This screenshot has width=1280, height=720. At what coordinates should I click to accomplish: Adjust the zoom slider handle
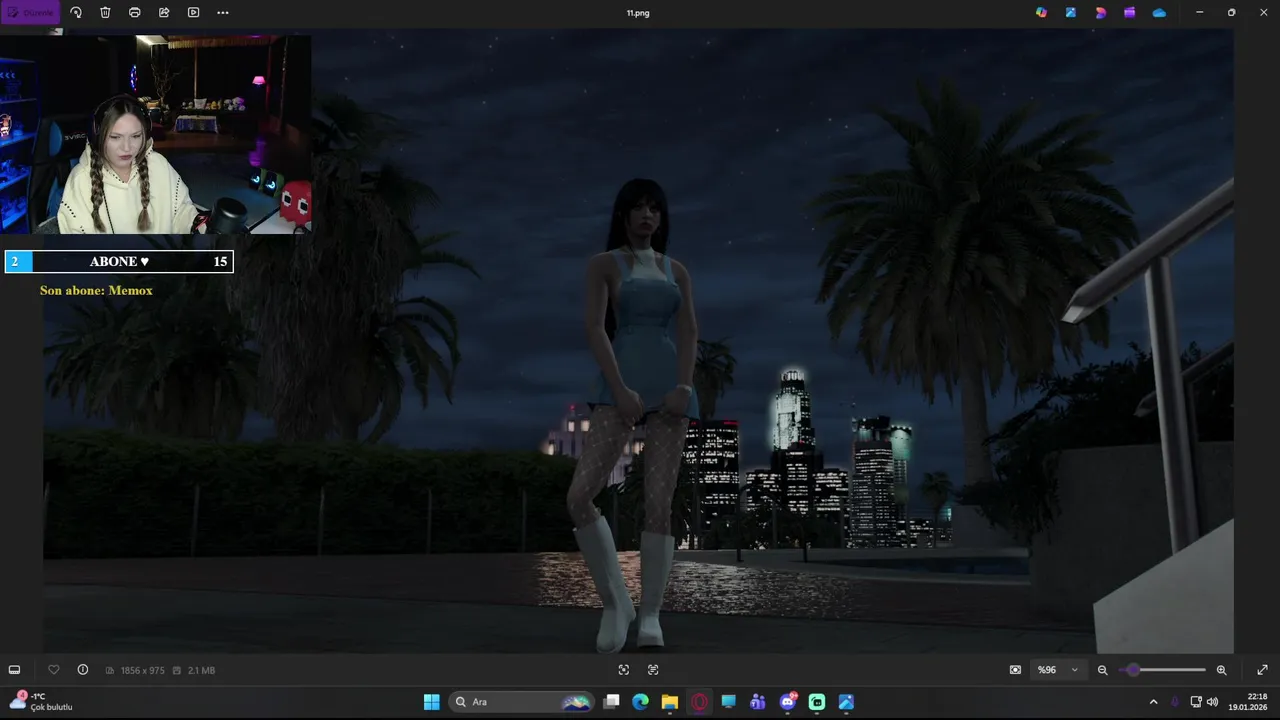pyautogui.click(x=1133, y=670)
